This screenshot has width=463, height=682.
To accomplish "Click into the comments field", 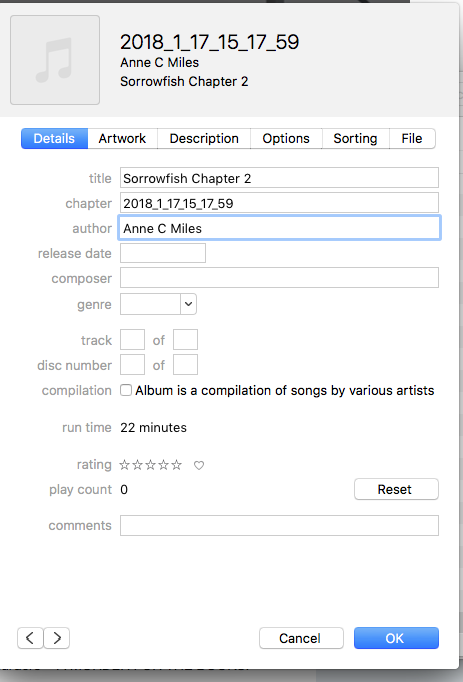I will click(x=279, y=525).
